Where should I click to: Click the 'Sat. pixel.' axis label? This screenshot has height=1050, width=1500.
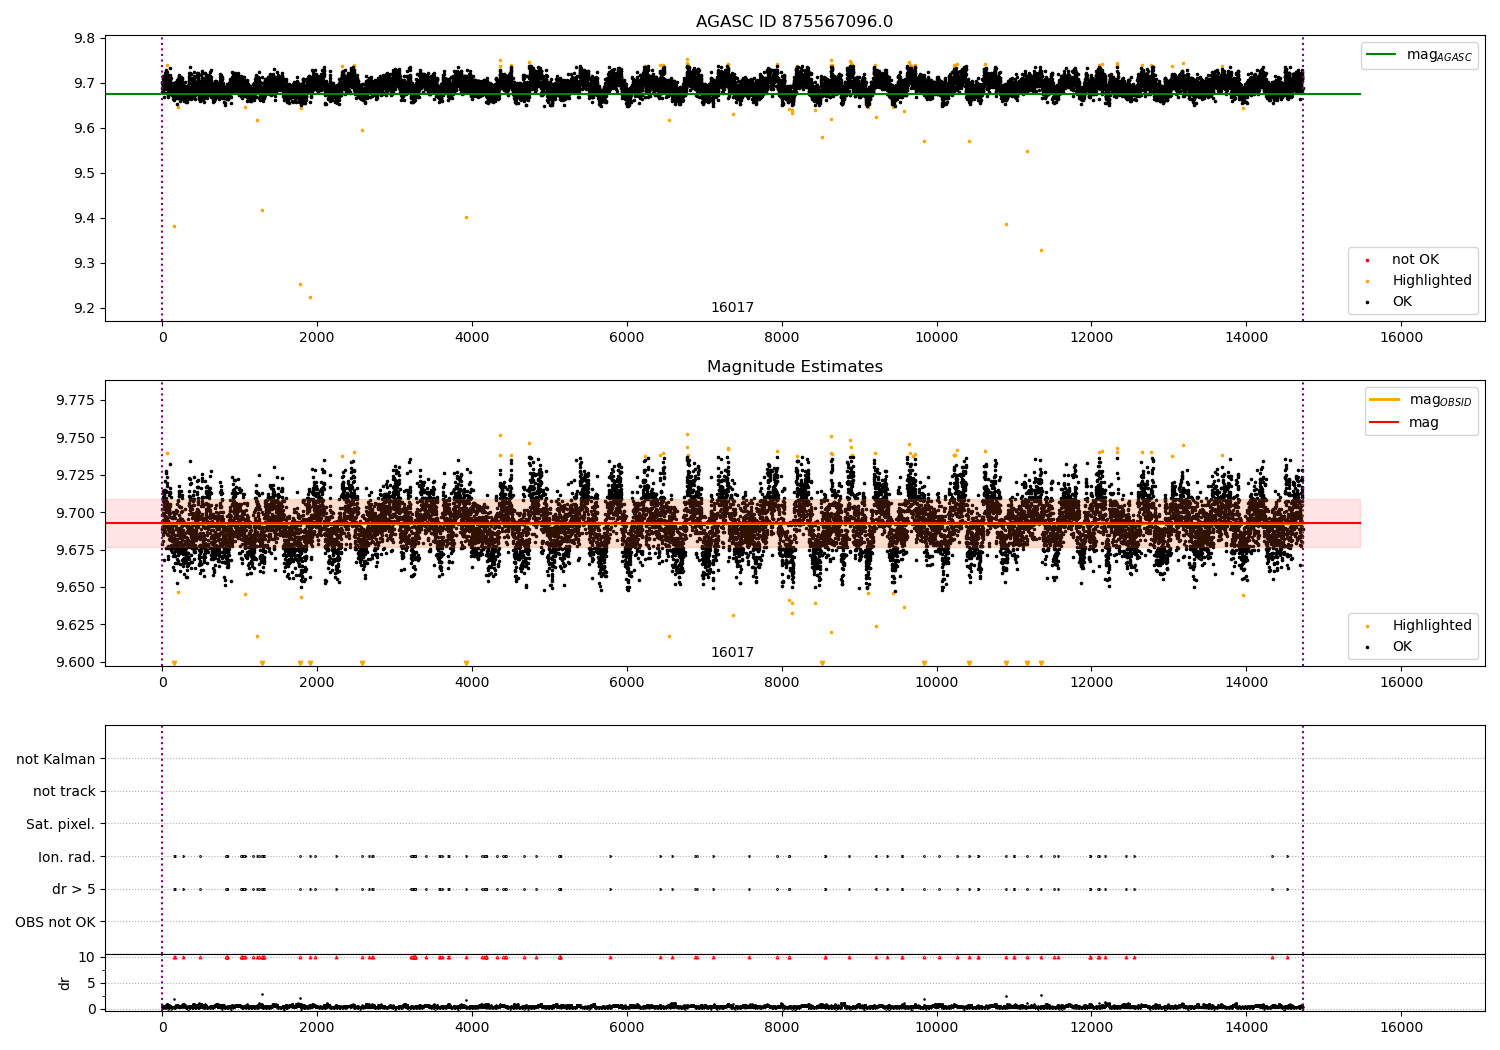[61, 824]
